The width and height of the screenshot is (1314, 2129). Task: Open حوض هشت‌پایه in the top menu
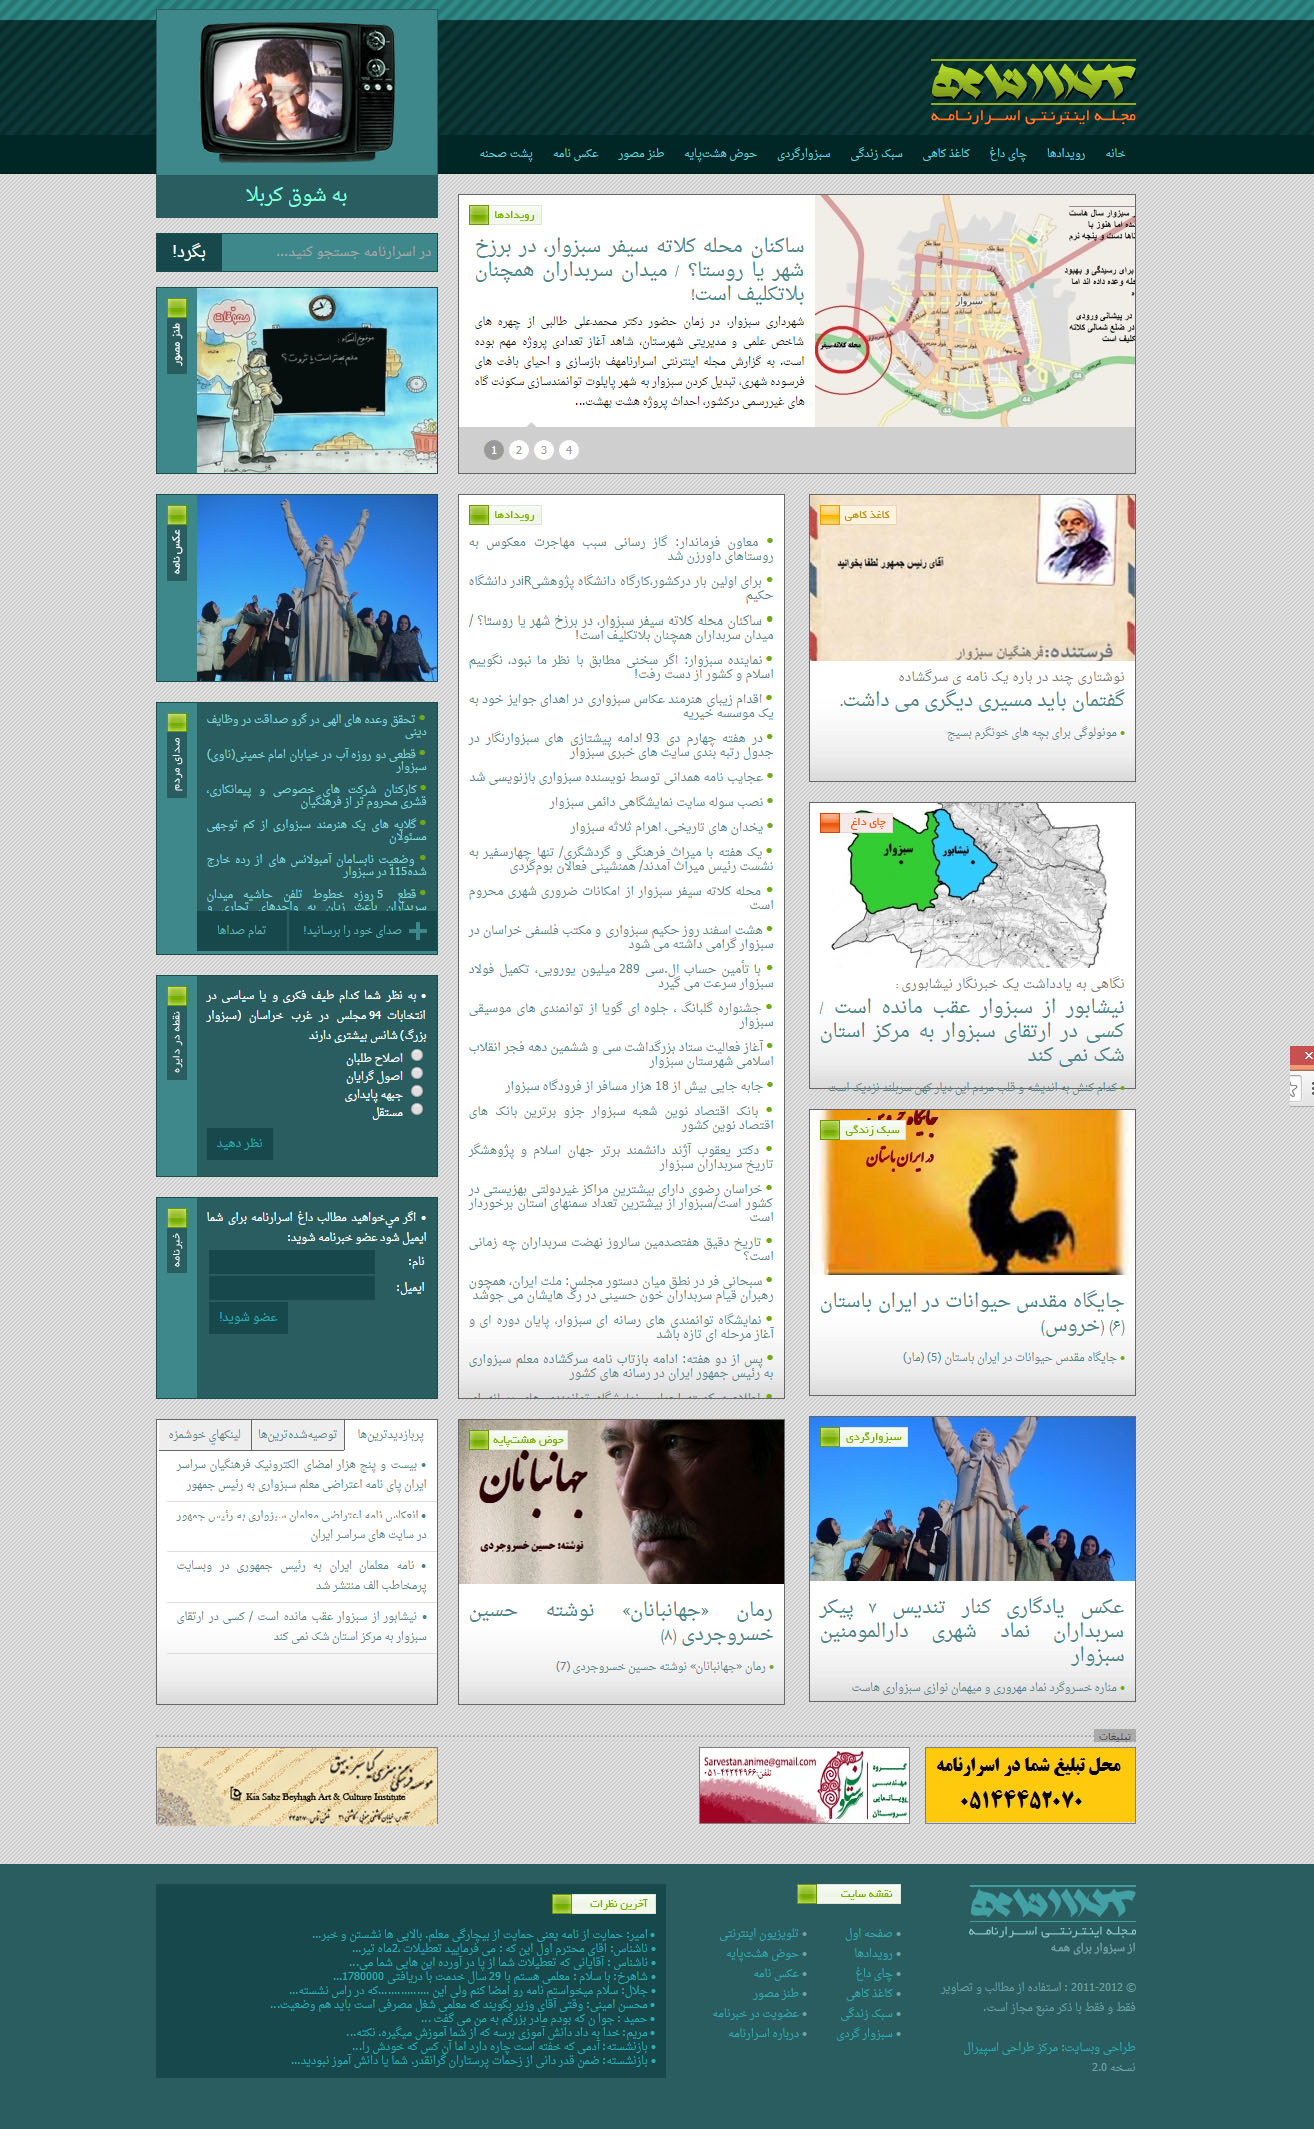click(x=720, y=153)
